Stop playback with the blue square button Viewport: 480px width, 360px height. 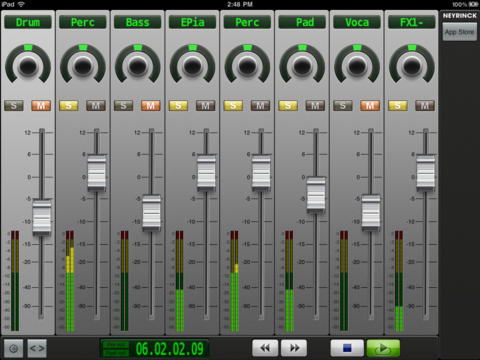click(347, 348)
